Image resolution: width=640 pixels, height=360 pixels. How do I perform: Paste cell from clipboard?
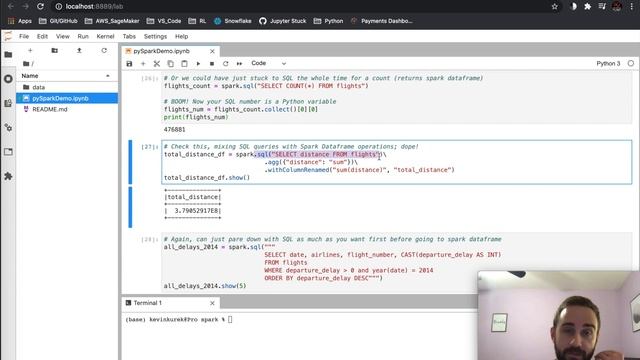click(184, 64)
